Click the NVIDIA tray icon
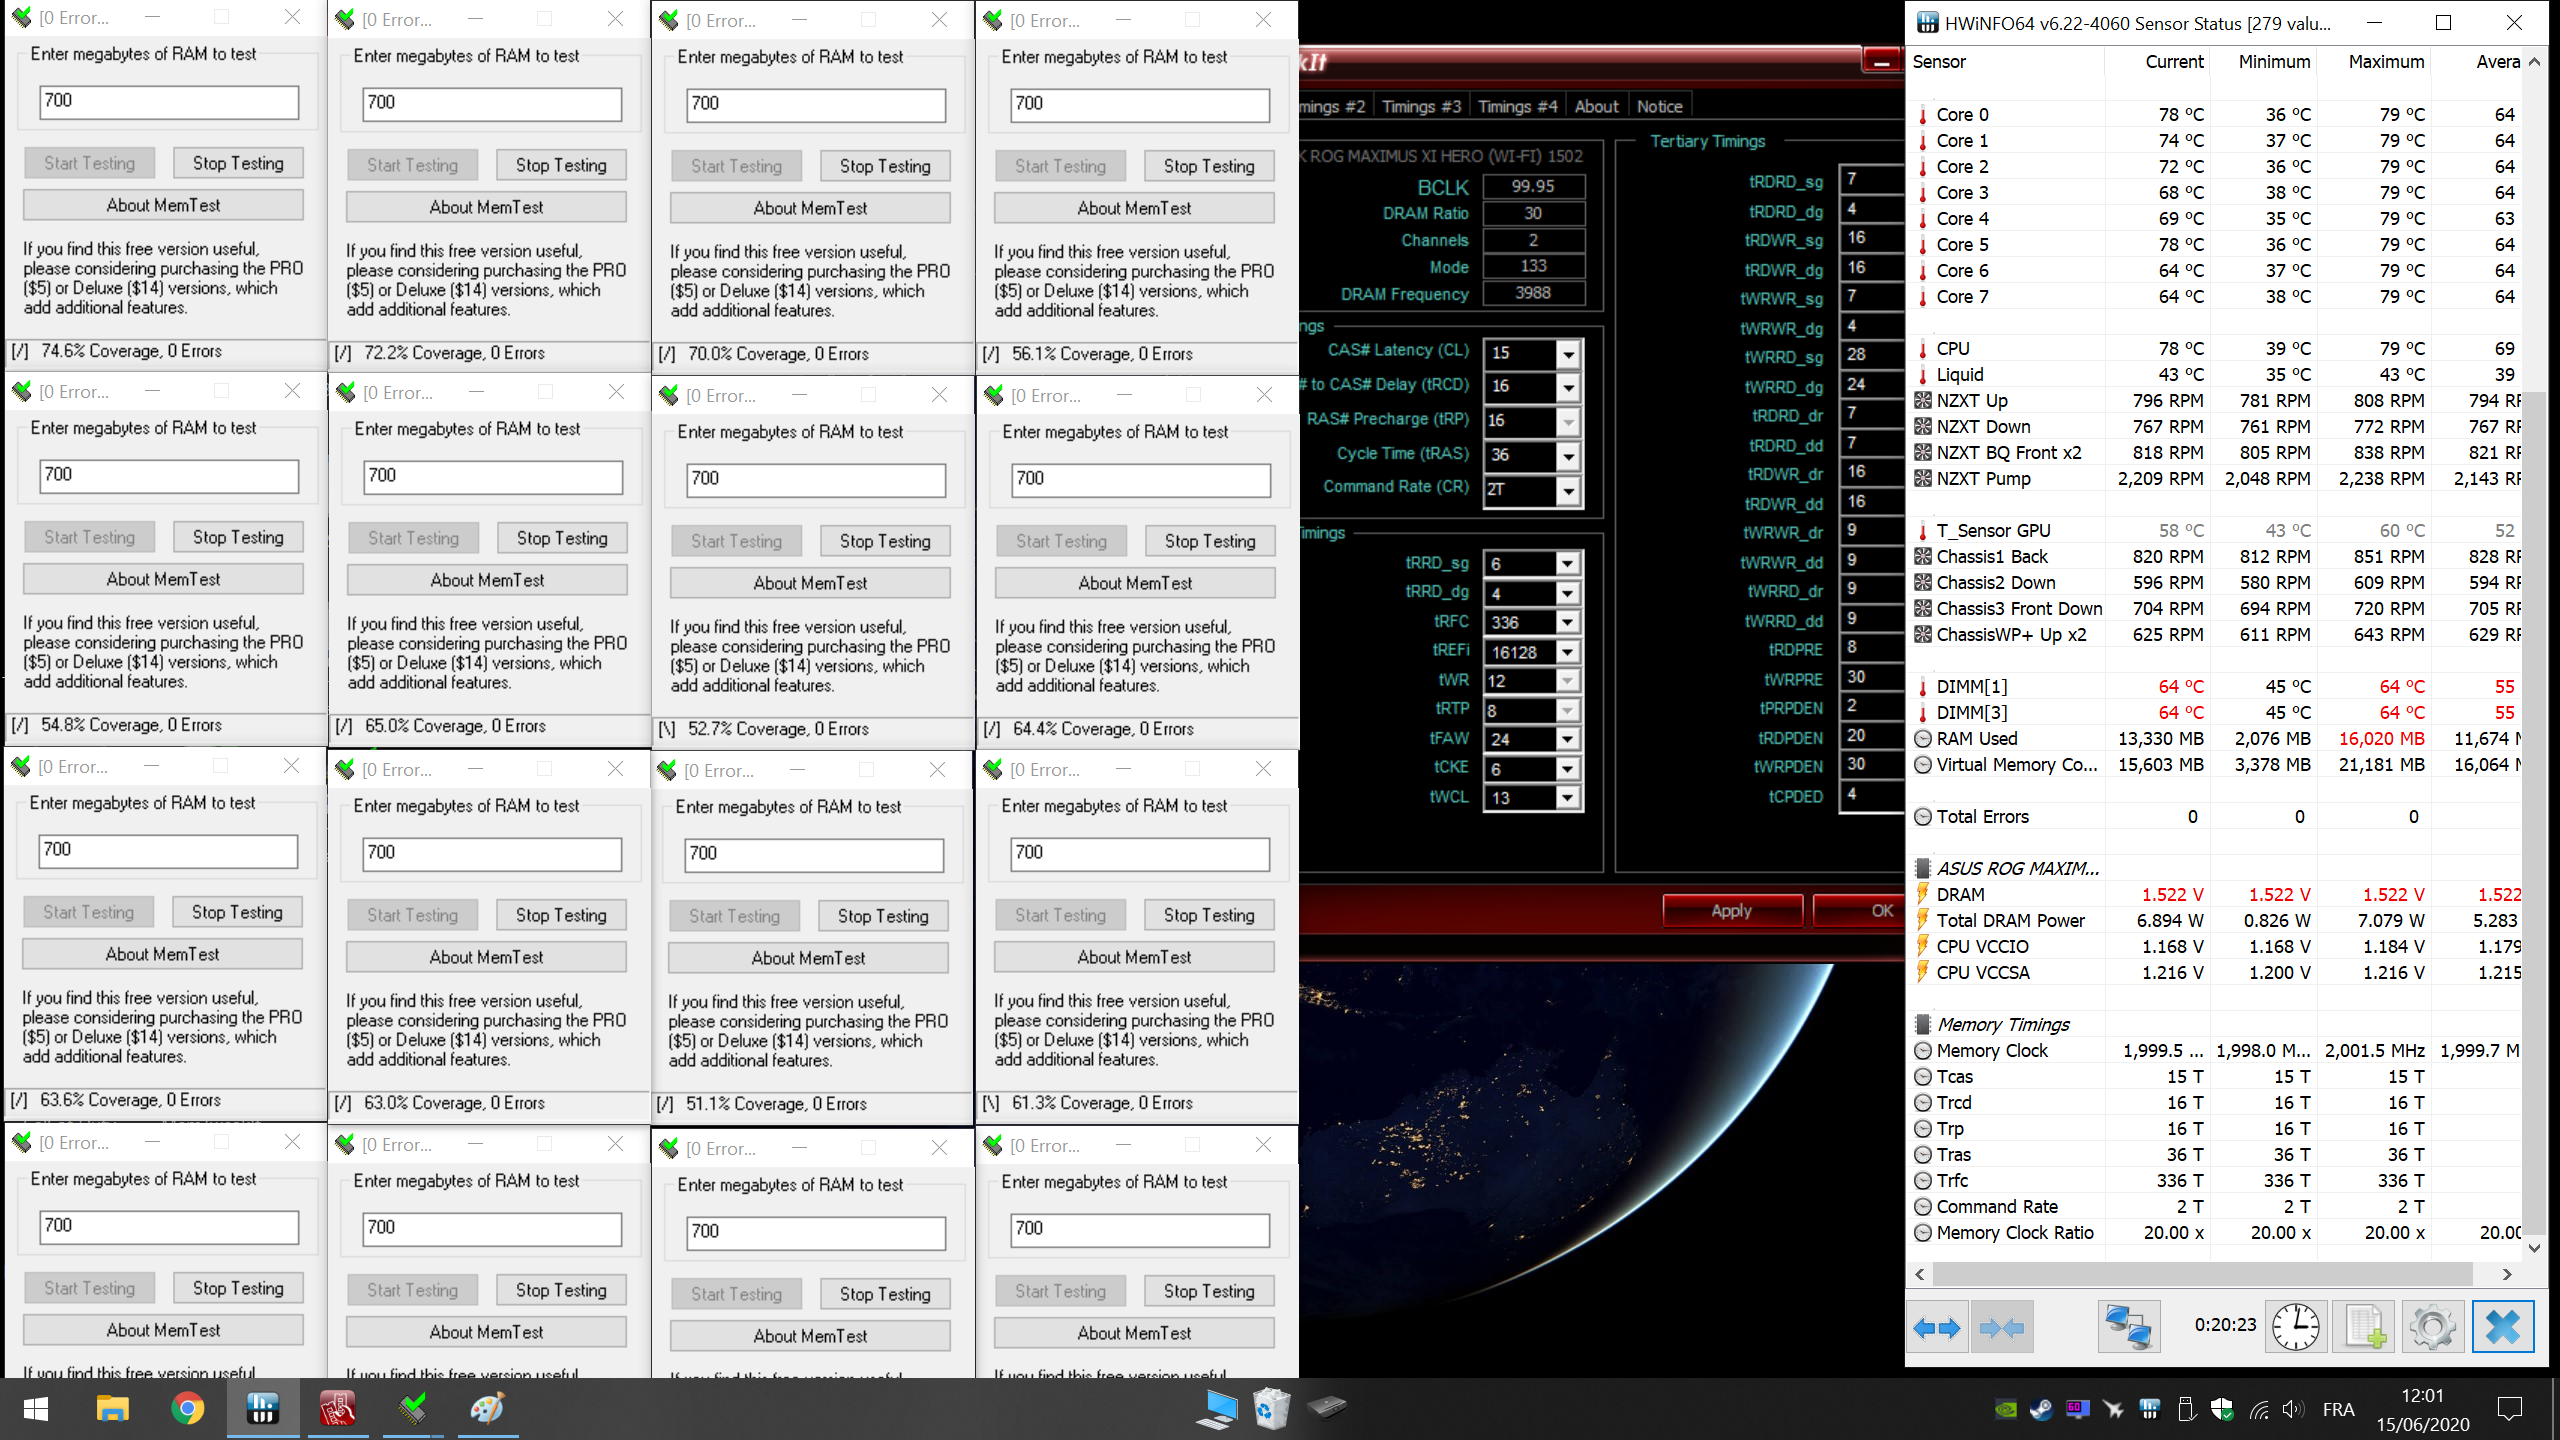This screenshot has width=2560, height=1440. point(2006,1410)
